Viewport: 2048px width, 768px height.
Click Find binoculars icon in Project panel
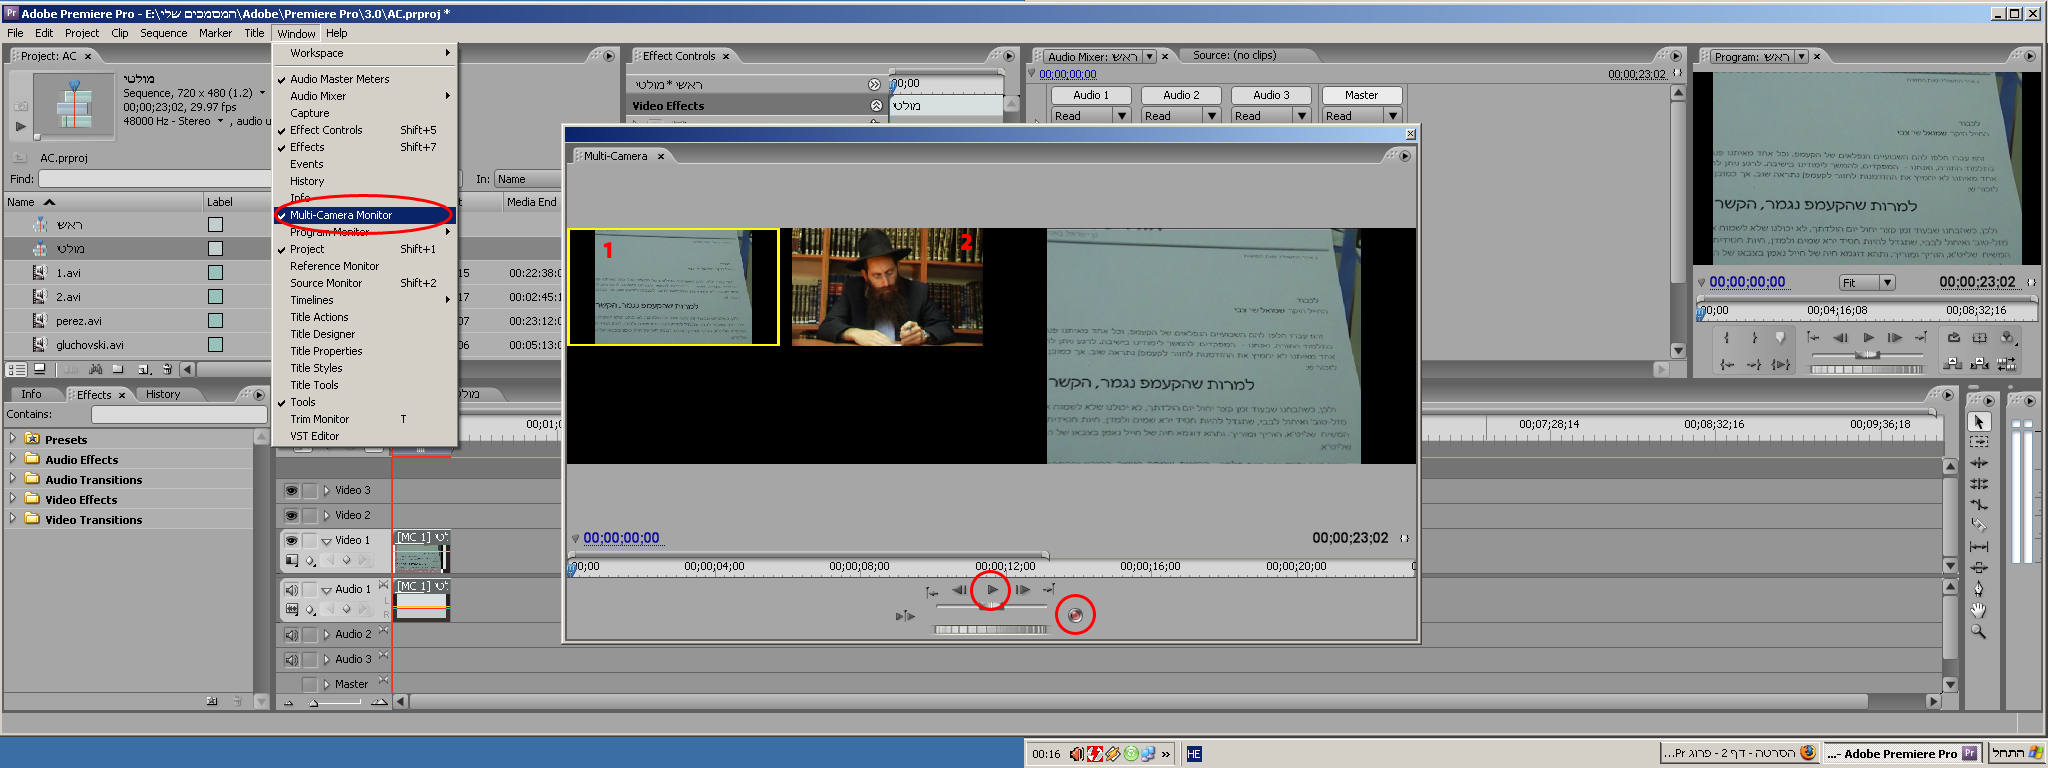(96, 369)
